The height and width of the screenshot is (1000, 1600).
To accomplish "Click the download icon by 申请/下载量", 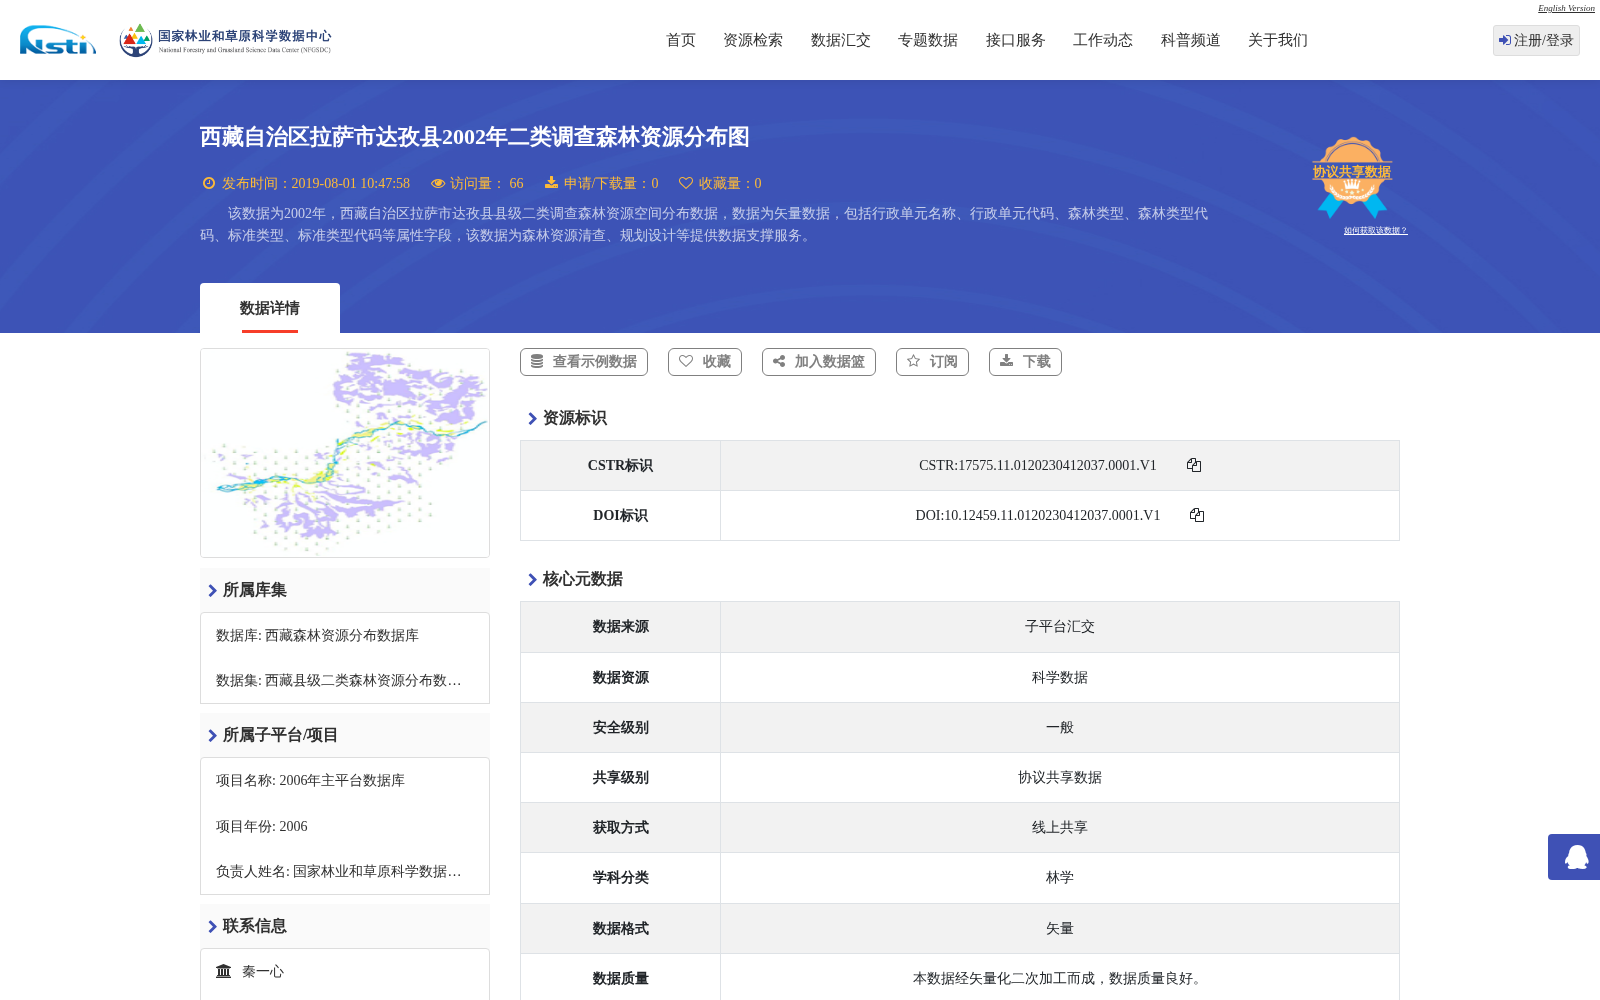I will pos(551,183).
